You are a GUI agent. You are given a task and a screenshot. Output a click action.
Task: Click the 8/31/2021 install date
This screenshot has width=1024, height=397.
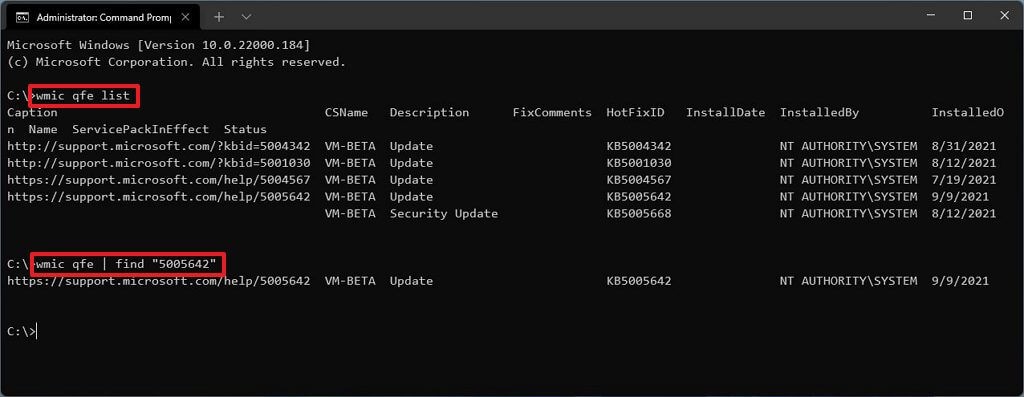964,146
